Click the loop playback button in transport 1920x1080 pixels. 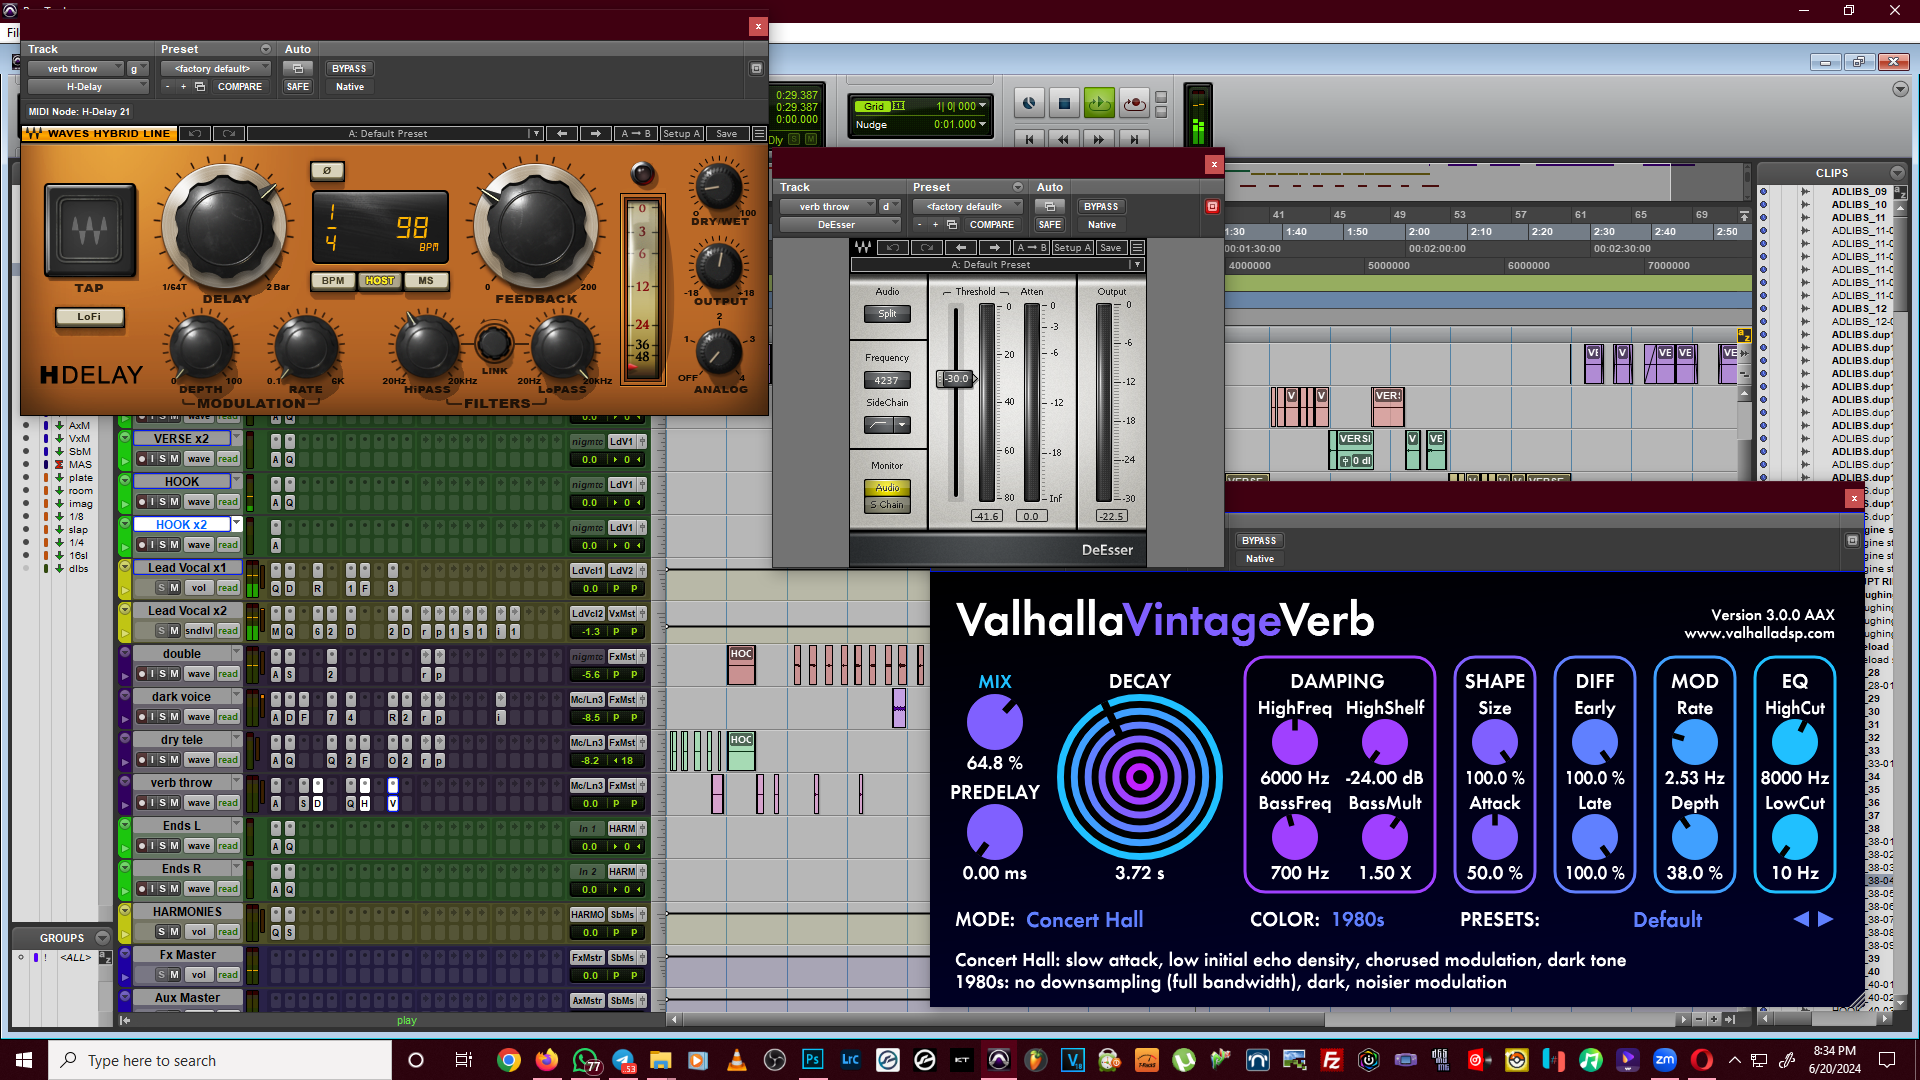(x=1099, y=103)
